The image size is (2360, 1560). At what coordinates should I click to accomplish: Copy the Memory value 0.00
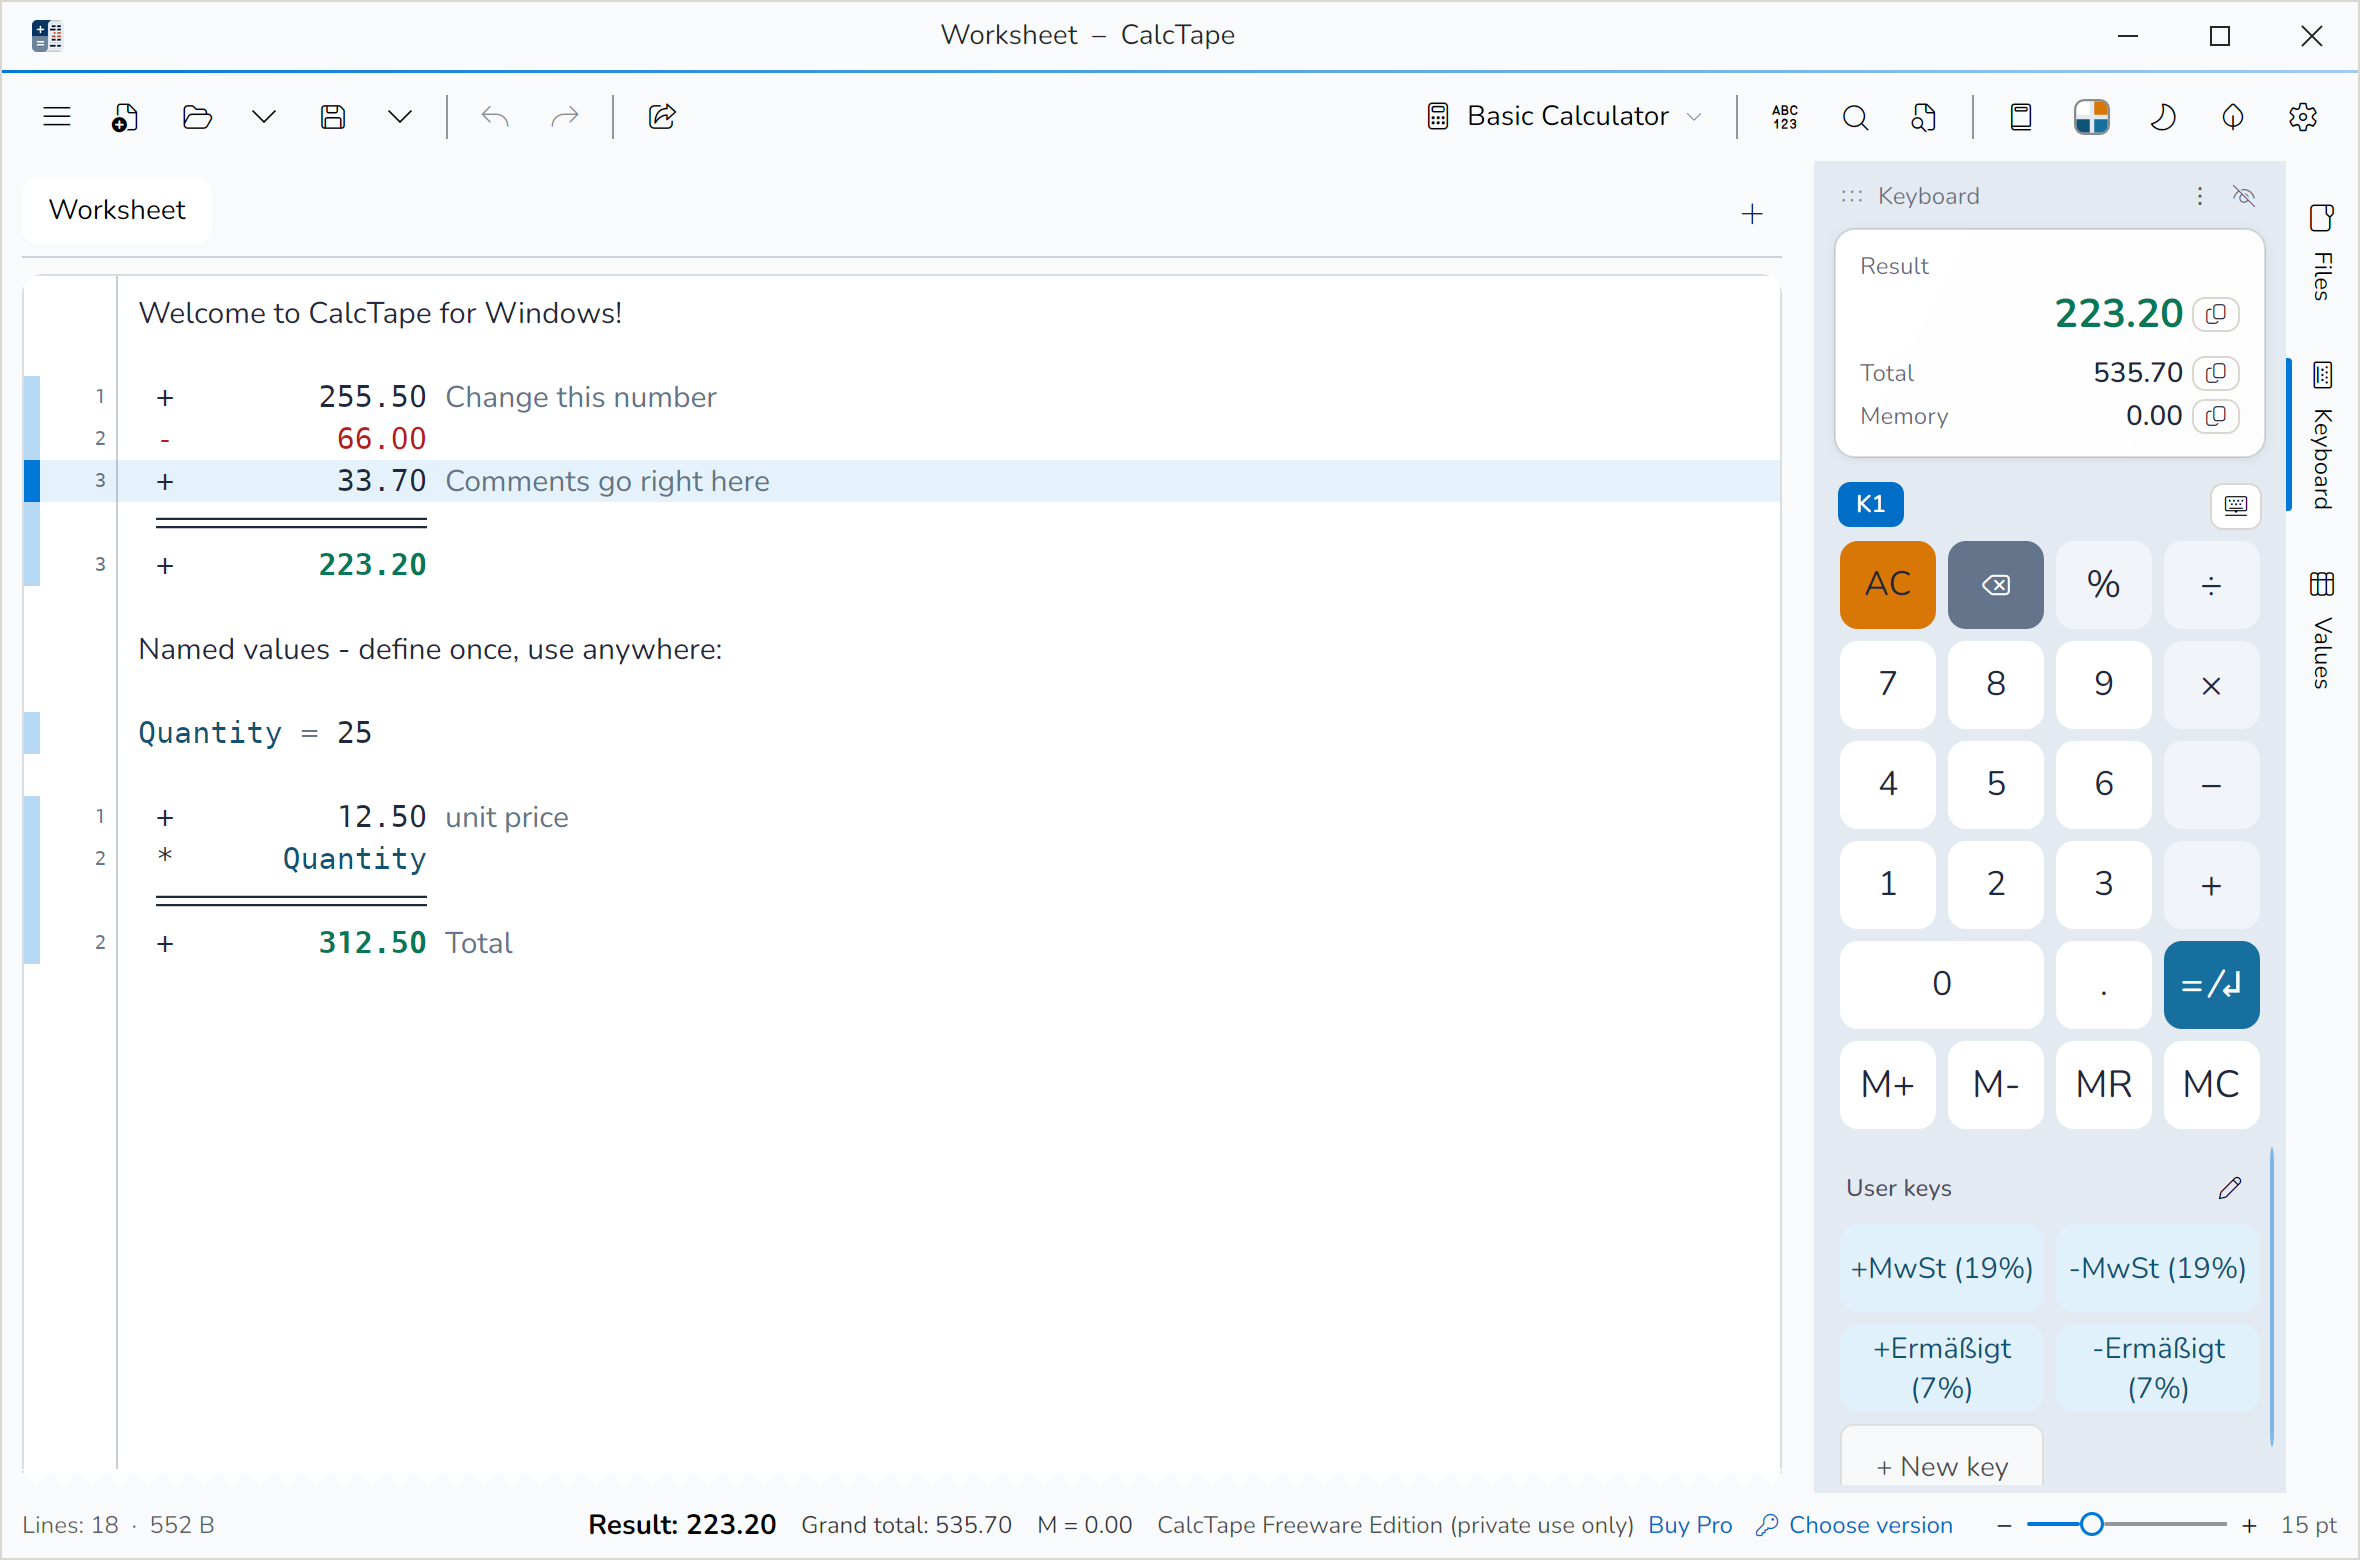click(2216, 416)
